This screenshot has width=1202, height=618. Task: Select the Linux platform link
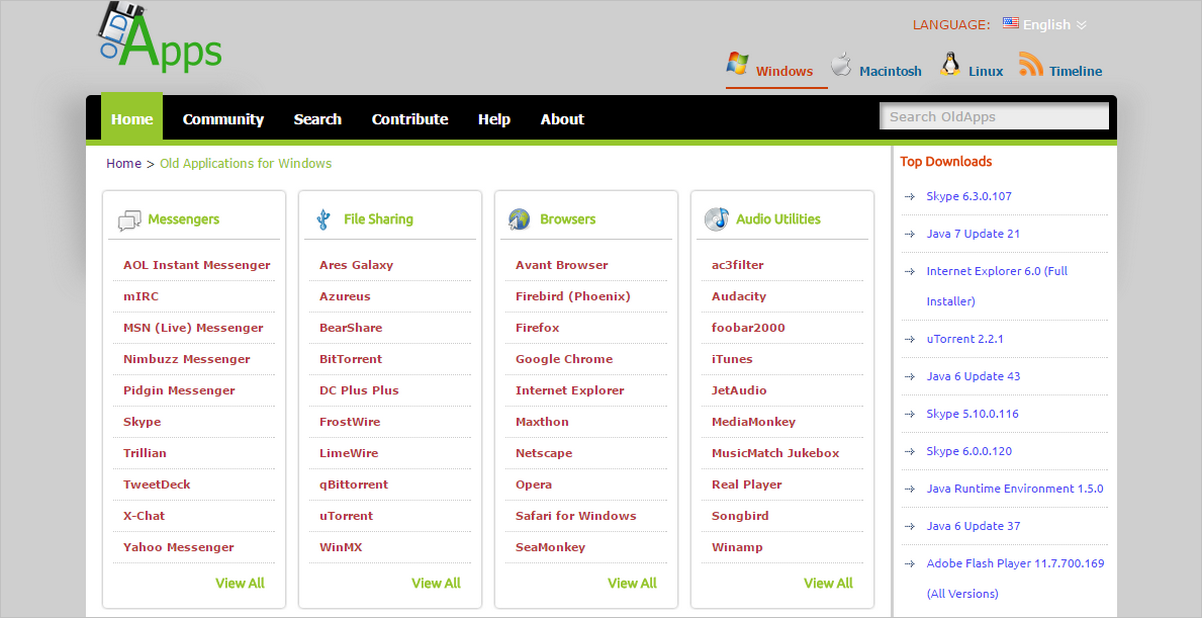pyautogui.click(x=986, y=71)
